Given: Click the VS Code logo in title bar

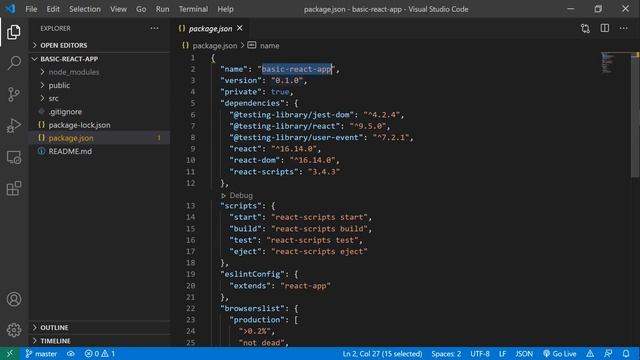Looking at the screenshot, I should 10,9.
